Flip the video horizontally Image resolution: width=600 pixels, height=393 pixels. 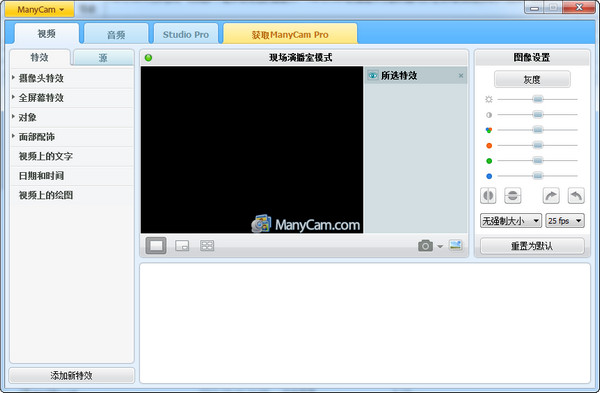(488, 196)
